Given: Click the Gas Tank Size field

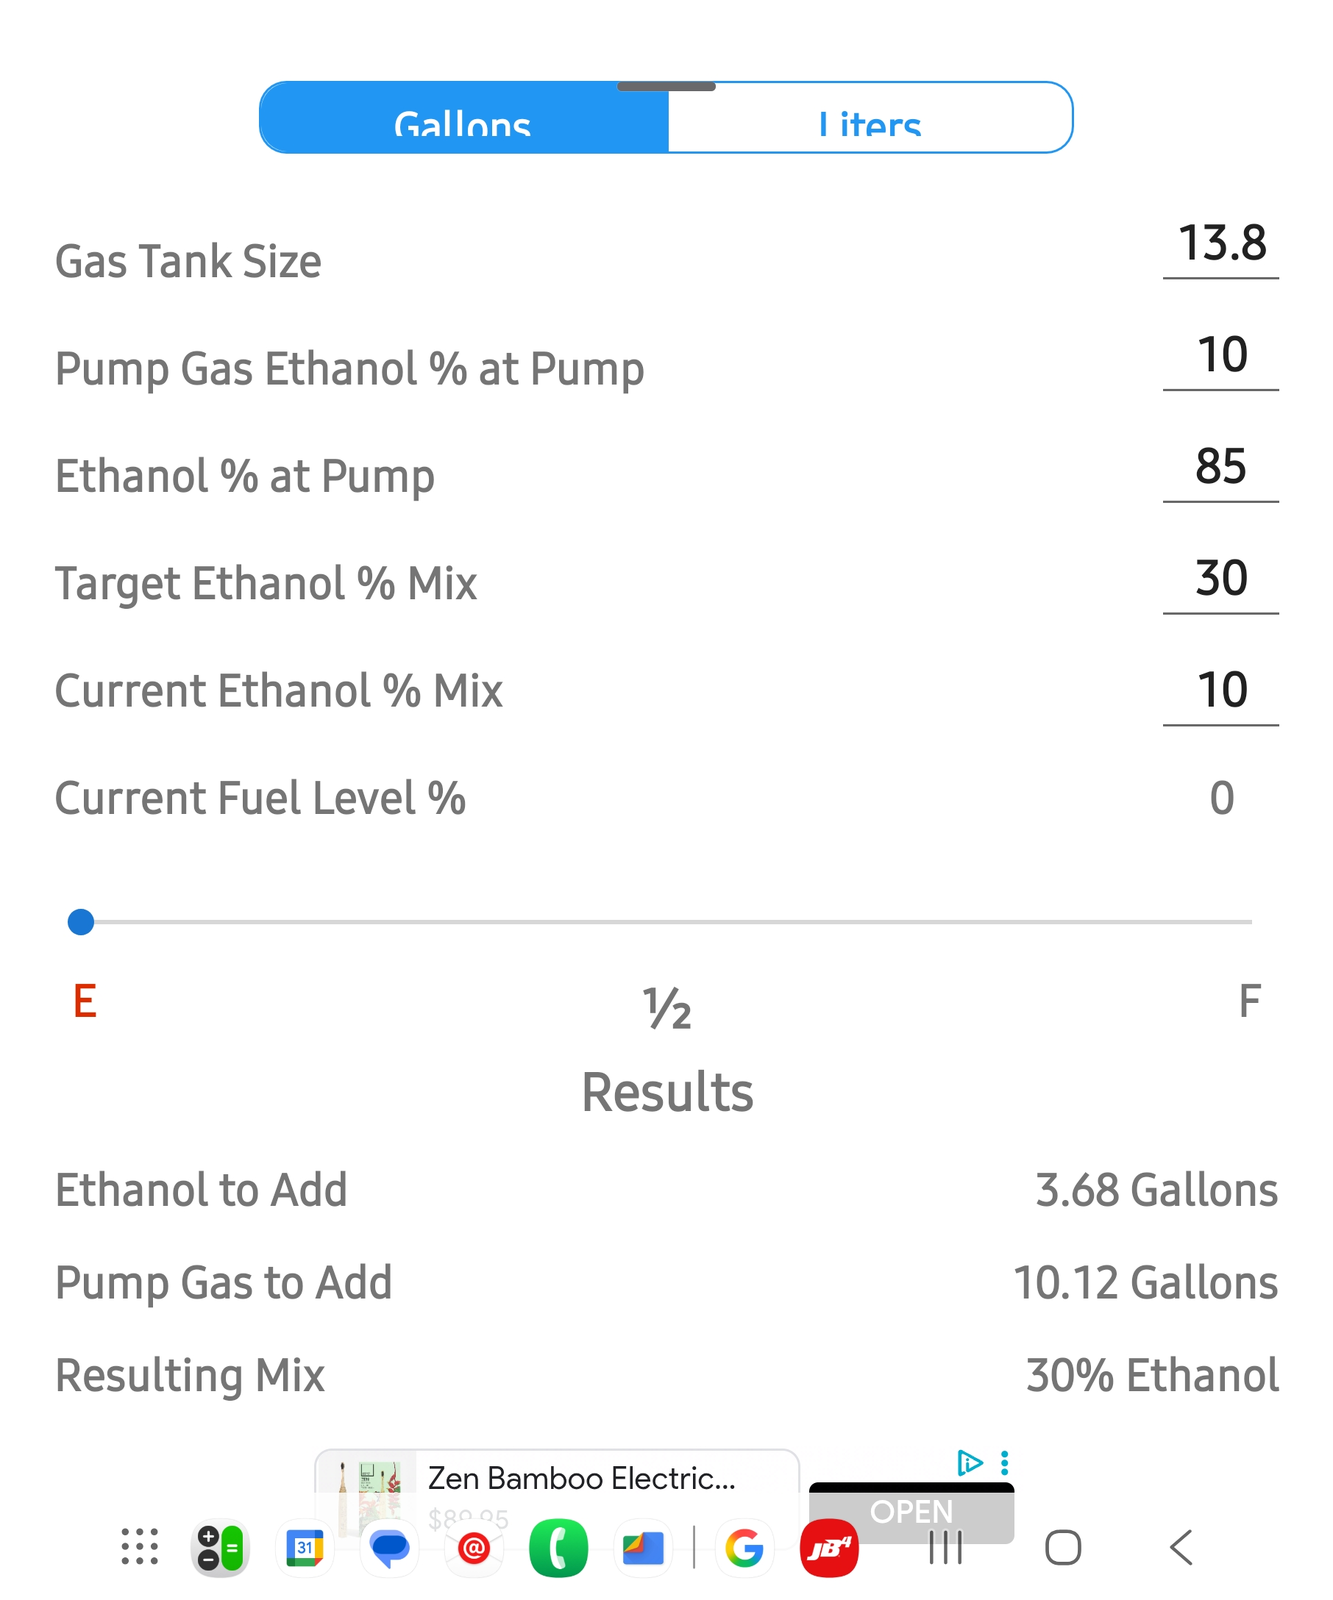Looking at the screenshot, I should [x=1221, y=244].
